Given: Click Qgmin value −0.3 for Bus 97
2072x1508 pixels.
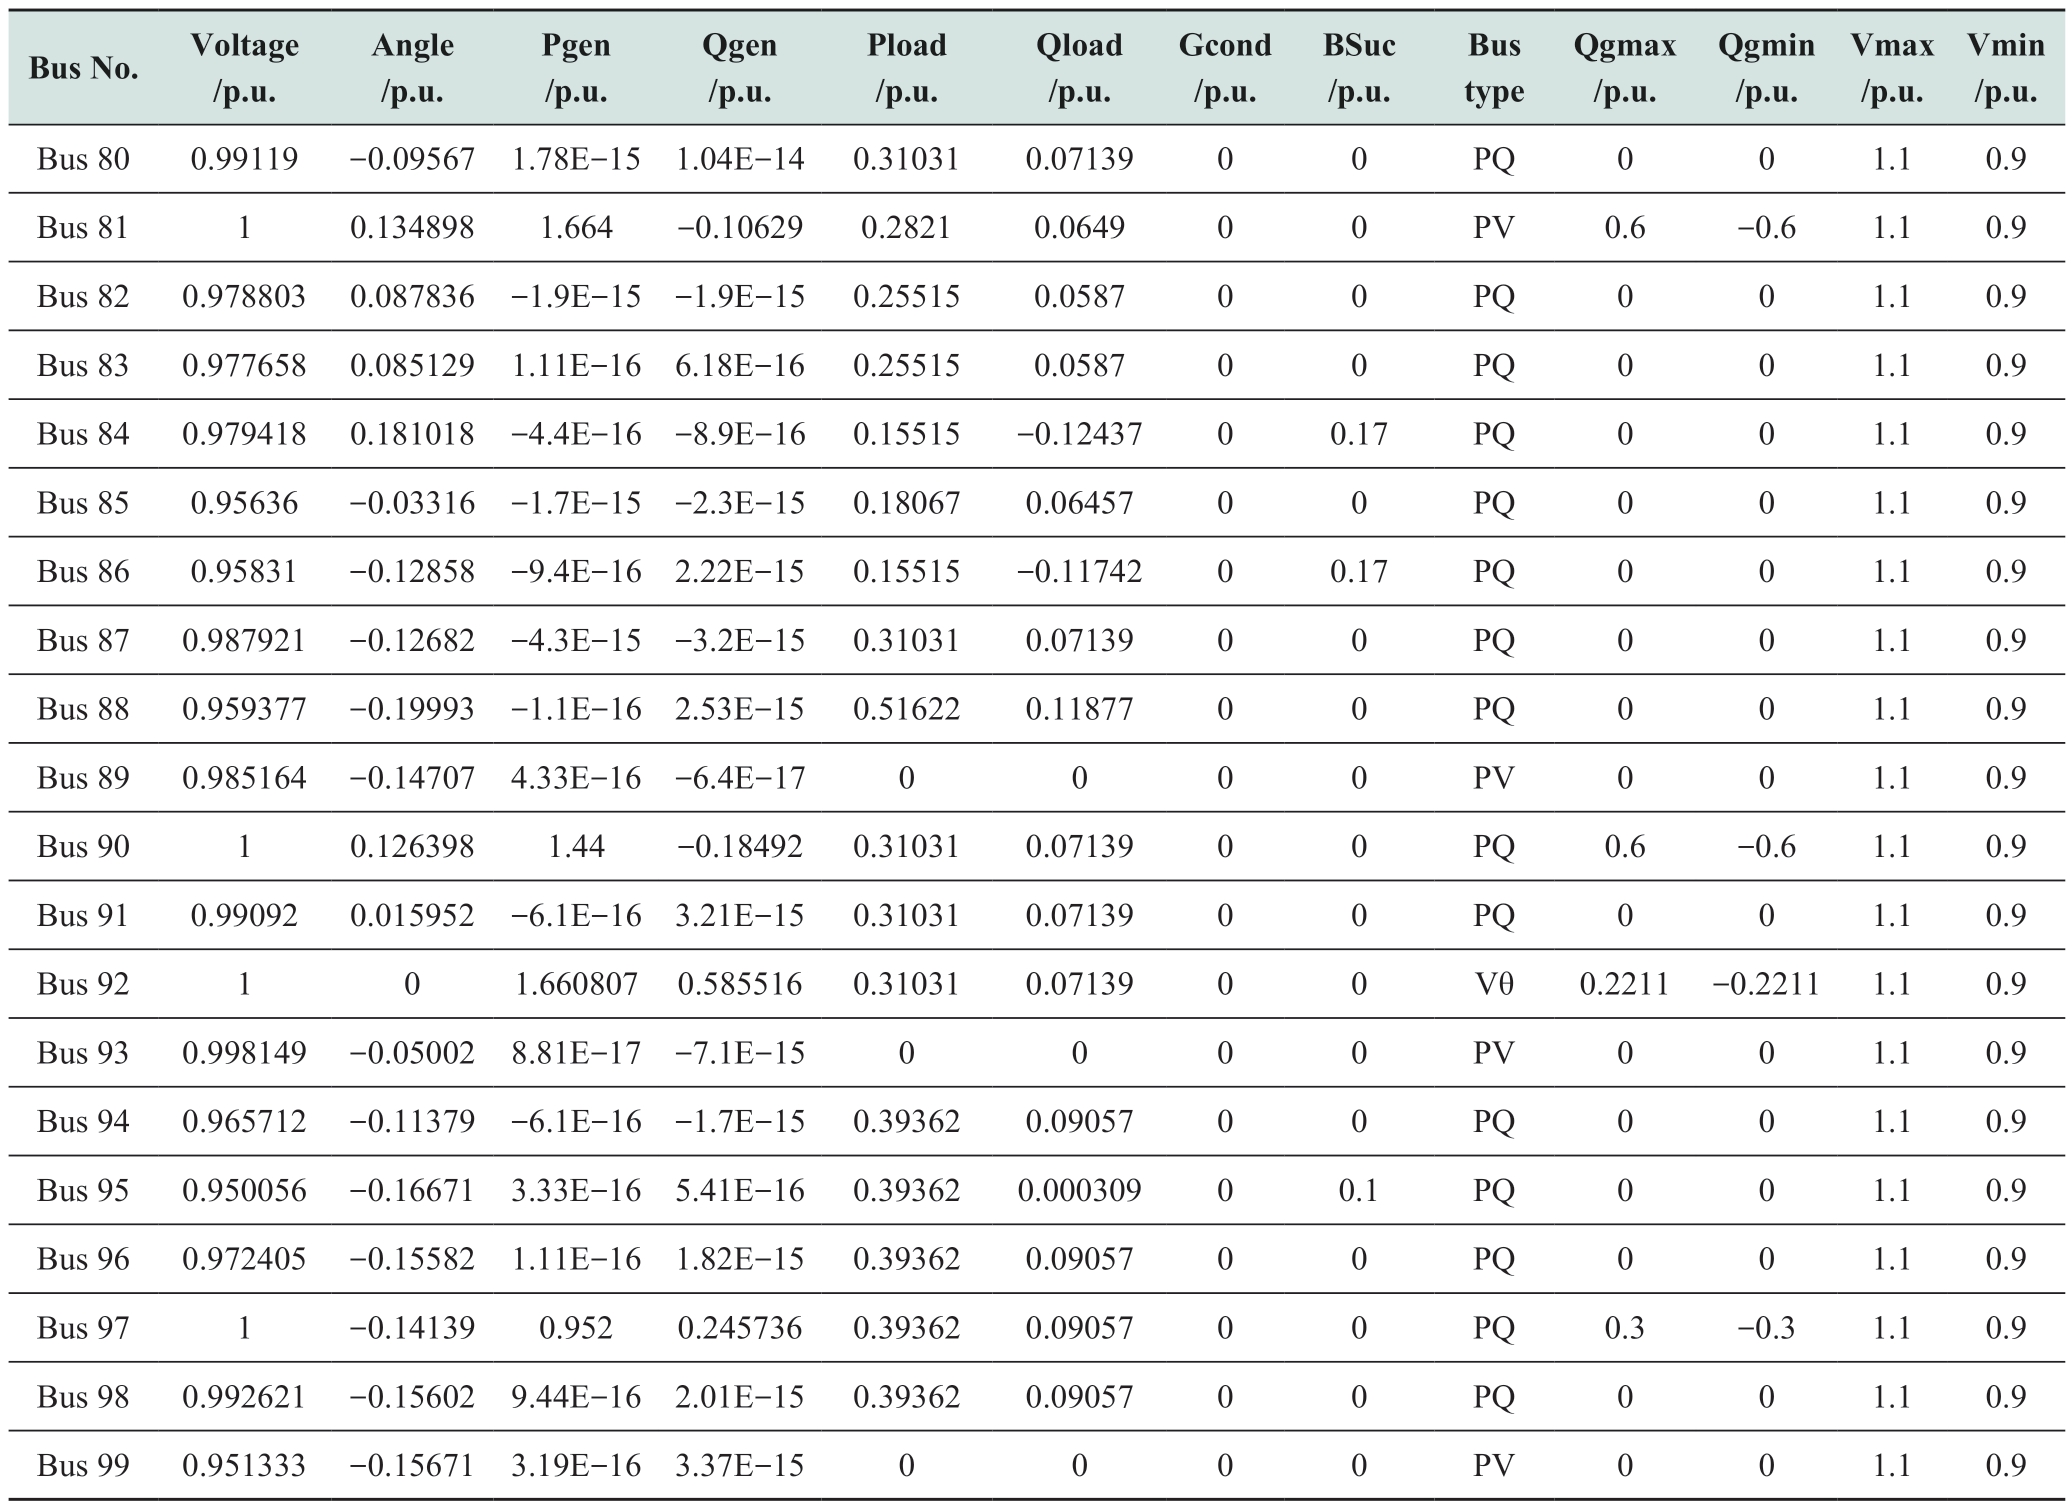Looking at the screenshot, I should point(1766,1328).
